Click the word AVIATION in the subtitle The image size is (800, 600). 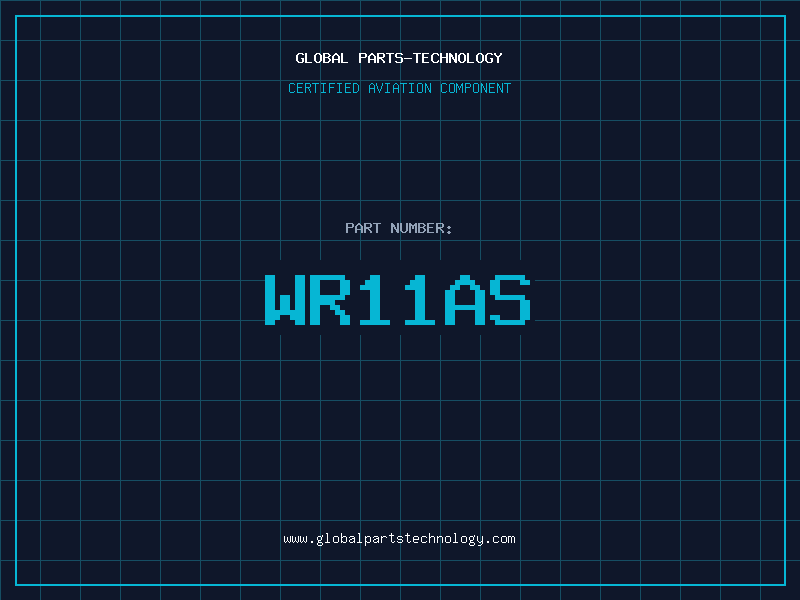(401, 88)
